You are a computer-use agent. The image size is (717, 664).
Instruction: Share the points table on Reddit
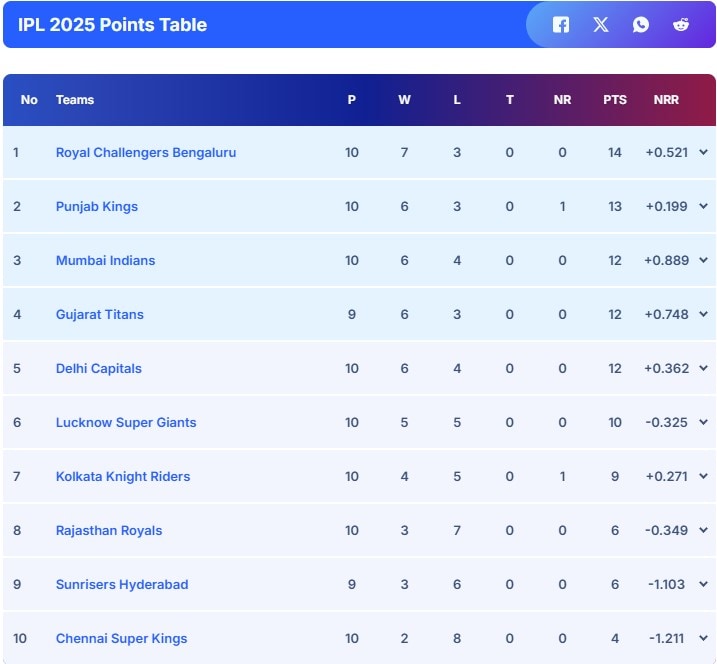click(681, 25)
